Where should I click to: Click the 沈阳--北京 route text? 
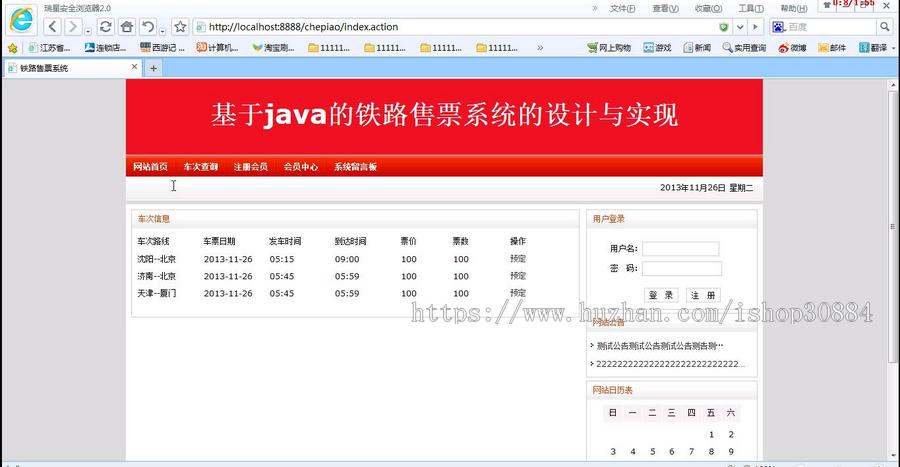[157, 259]
